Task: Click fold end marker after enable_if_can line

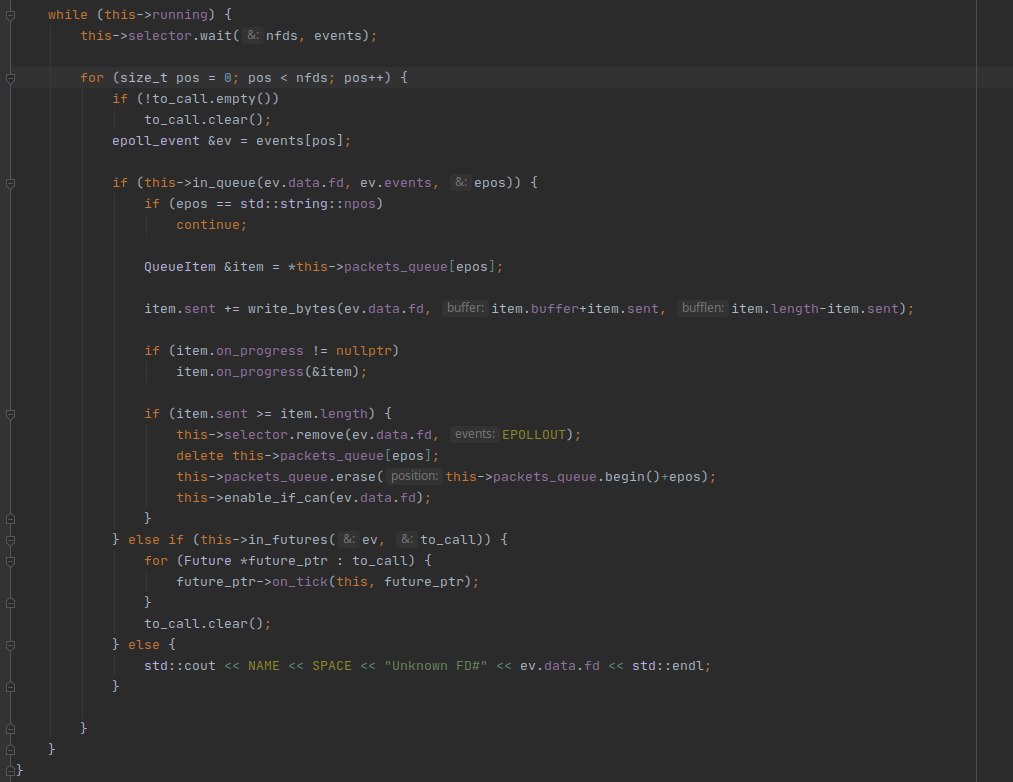Action: click(x=10, y=519)
